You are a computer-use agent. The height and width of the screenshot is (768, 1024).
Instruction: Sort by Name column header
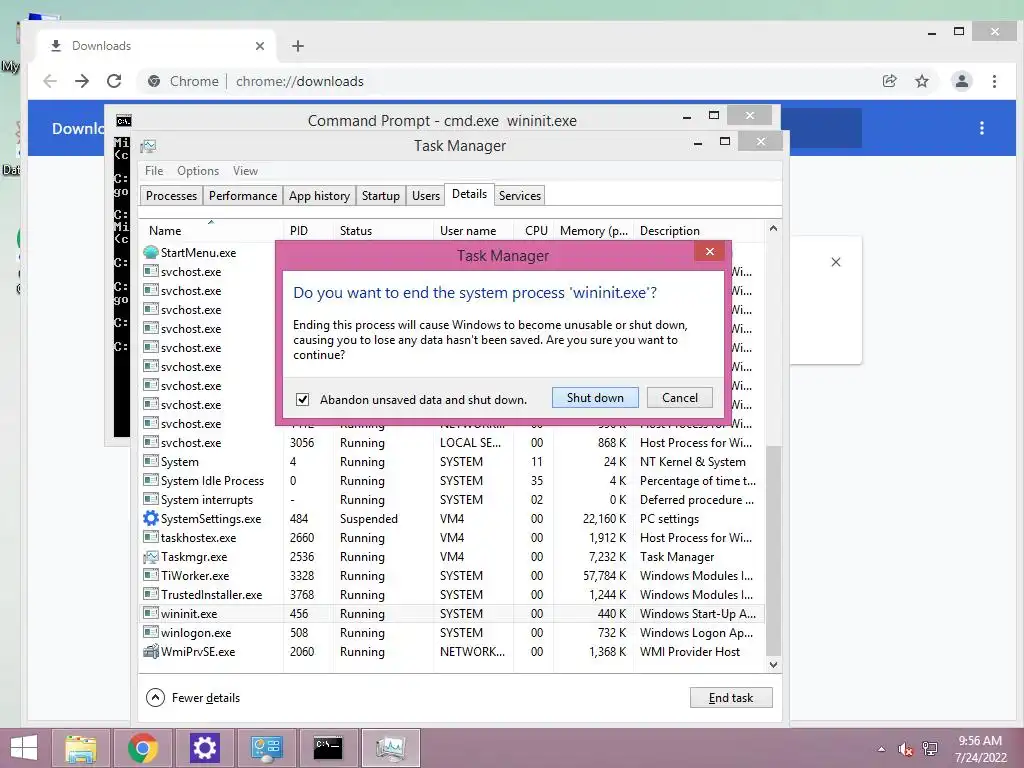tap(210, 231)
